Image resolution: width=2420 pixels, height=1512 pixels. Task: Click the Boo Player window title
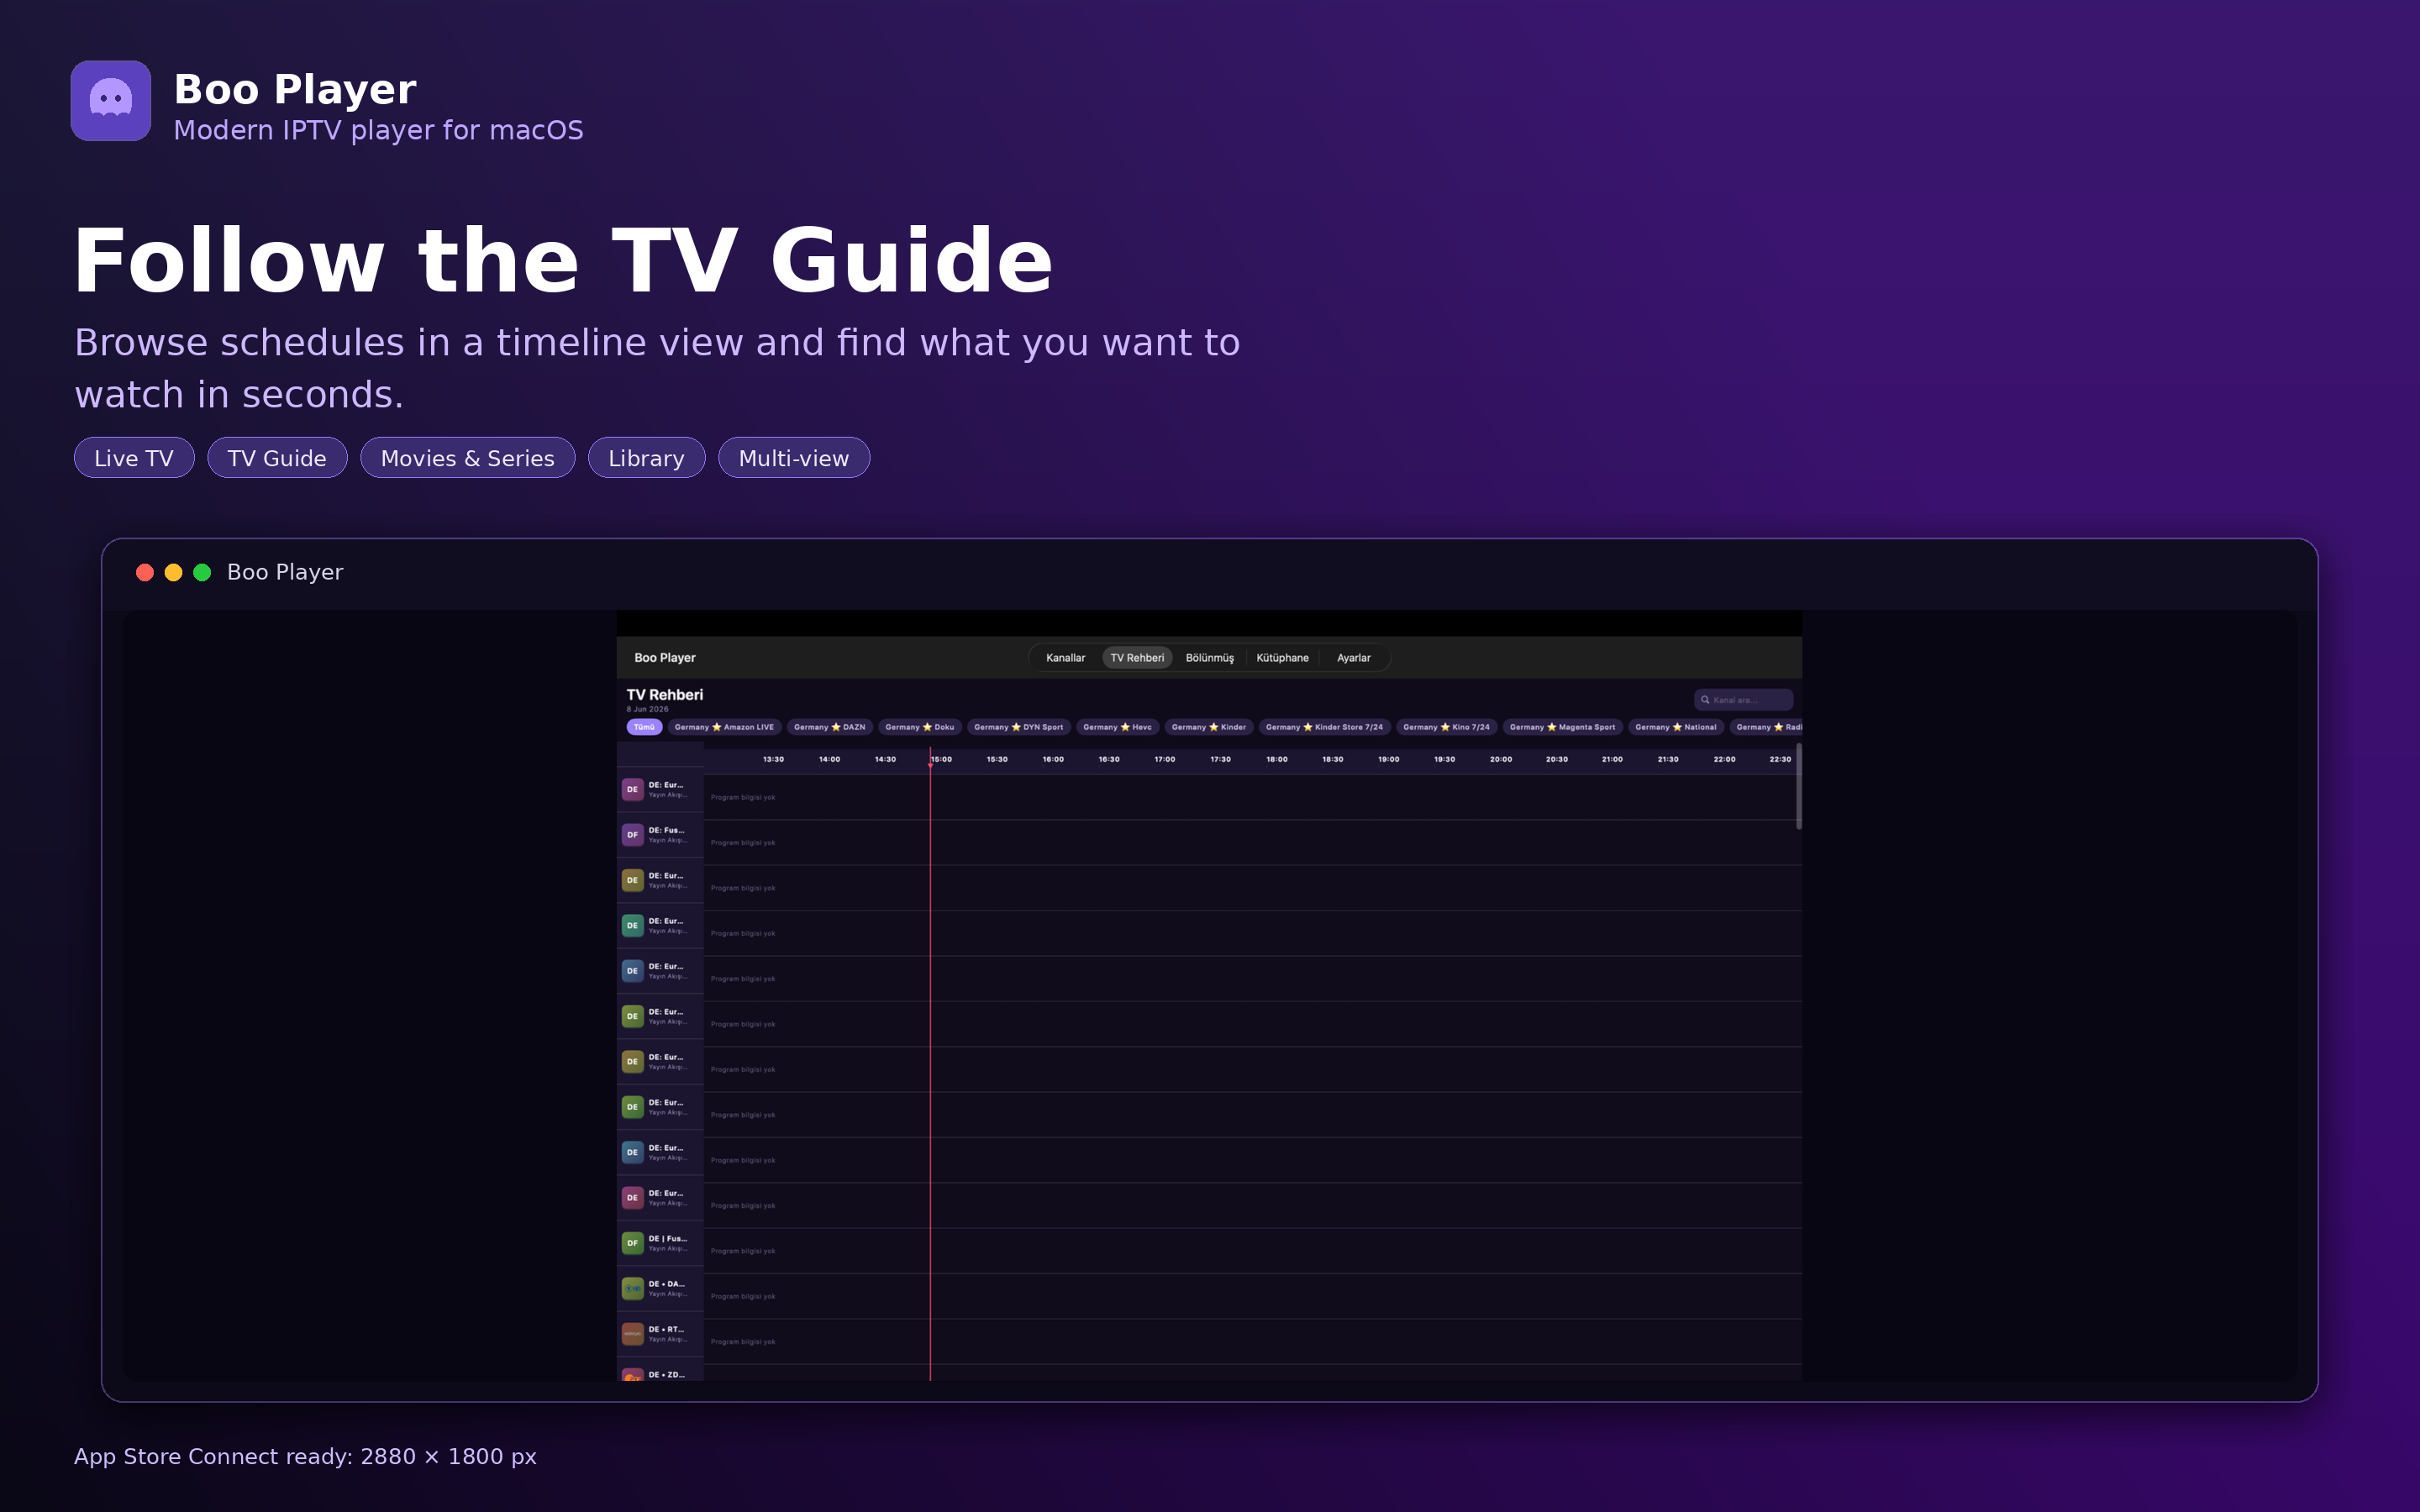click(285, 572)
